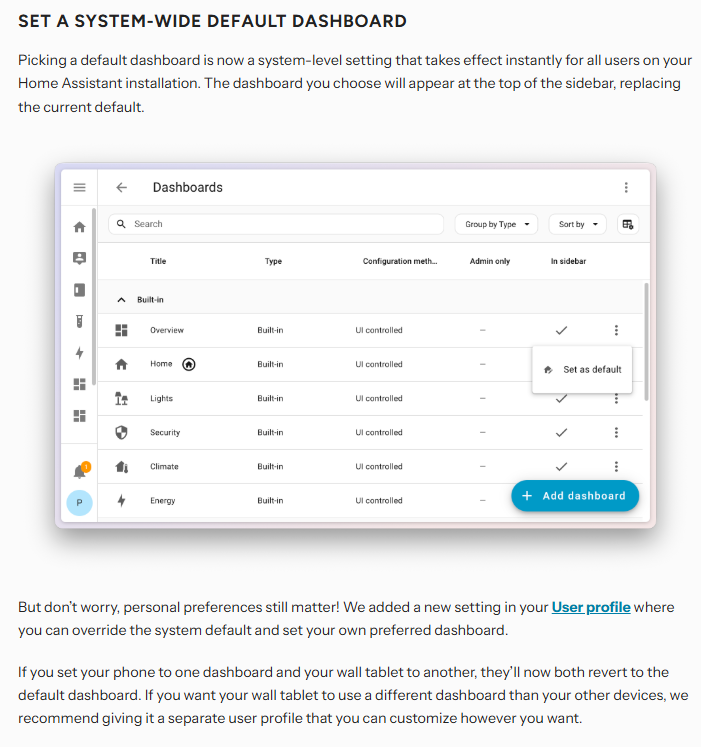Expand the Sort by dropdown

[x=578, y=224]
